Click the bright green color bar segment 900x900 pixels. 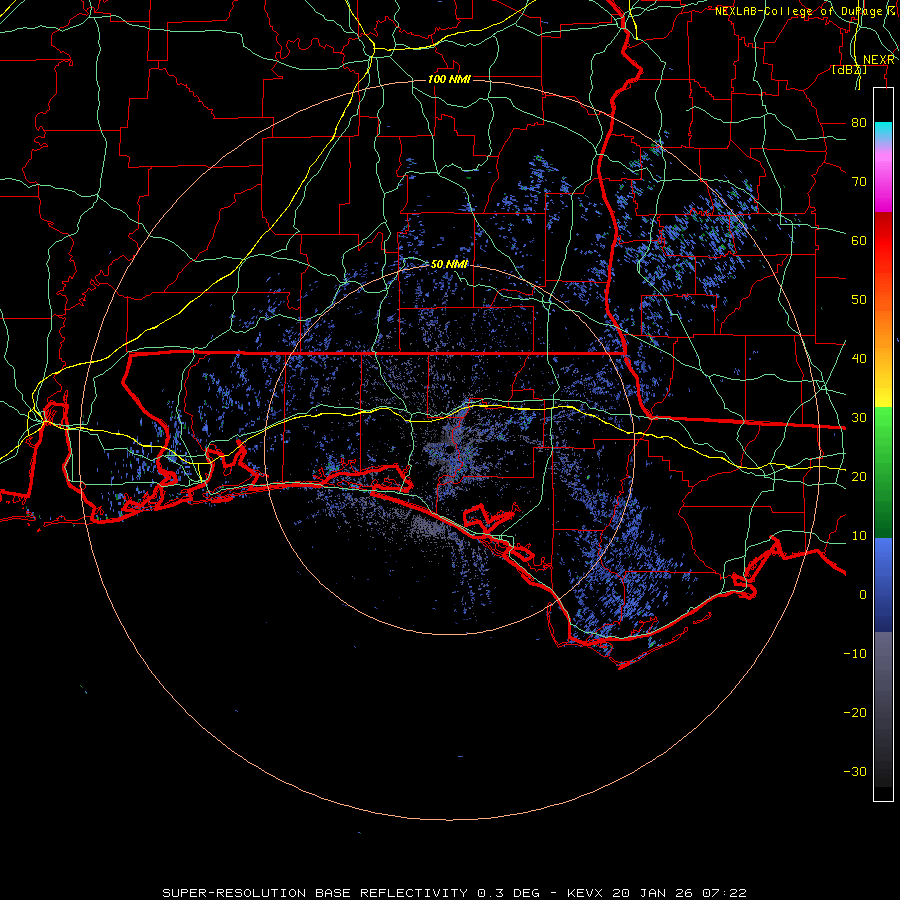(x=883, y=428)
